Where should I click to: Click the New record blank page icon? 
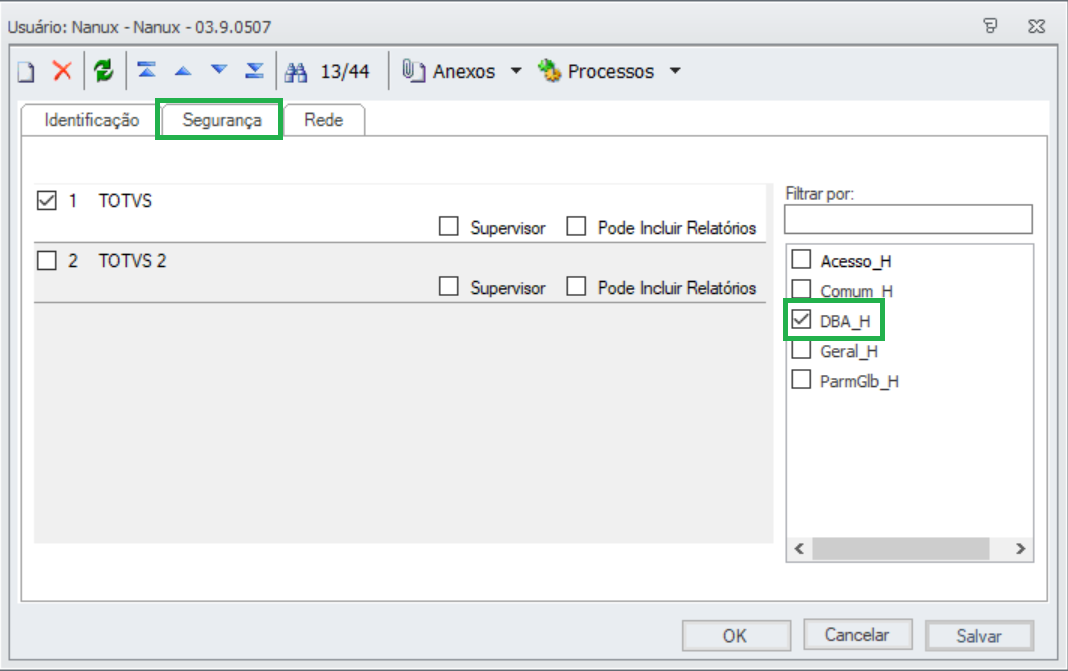[27, 72]
